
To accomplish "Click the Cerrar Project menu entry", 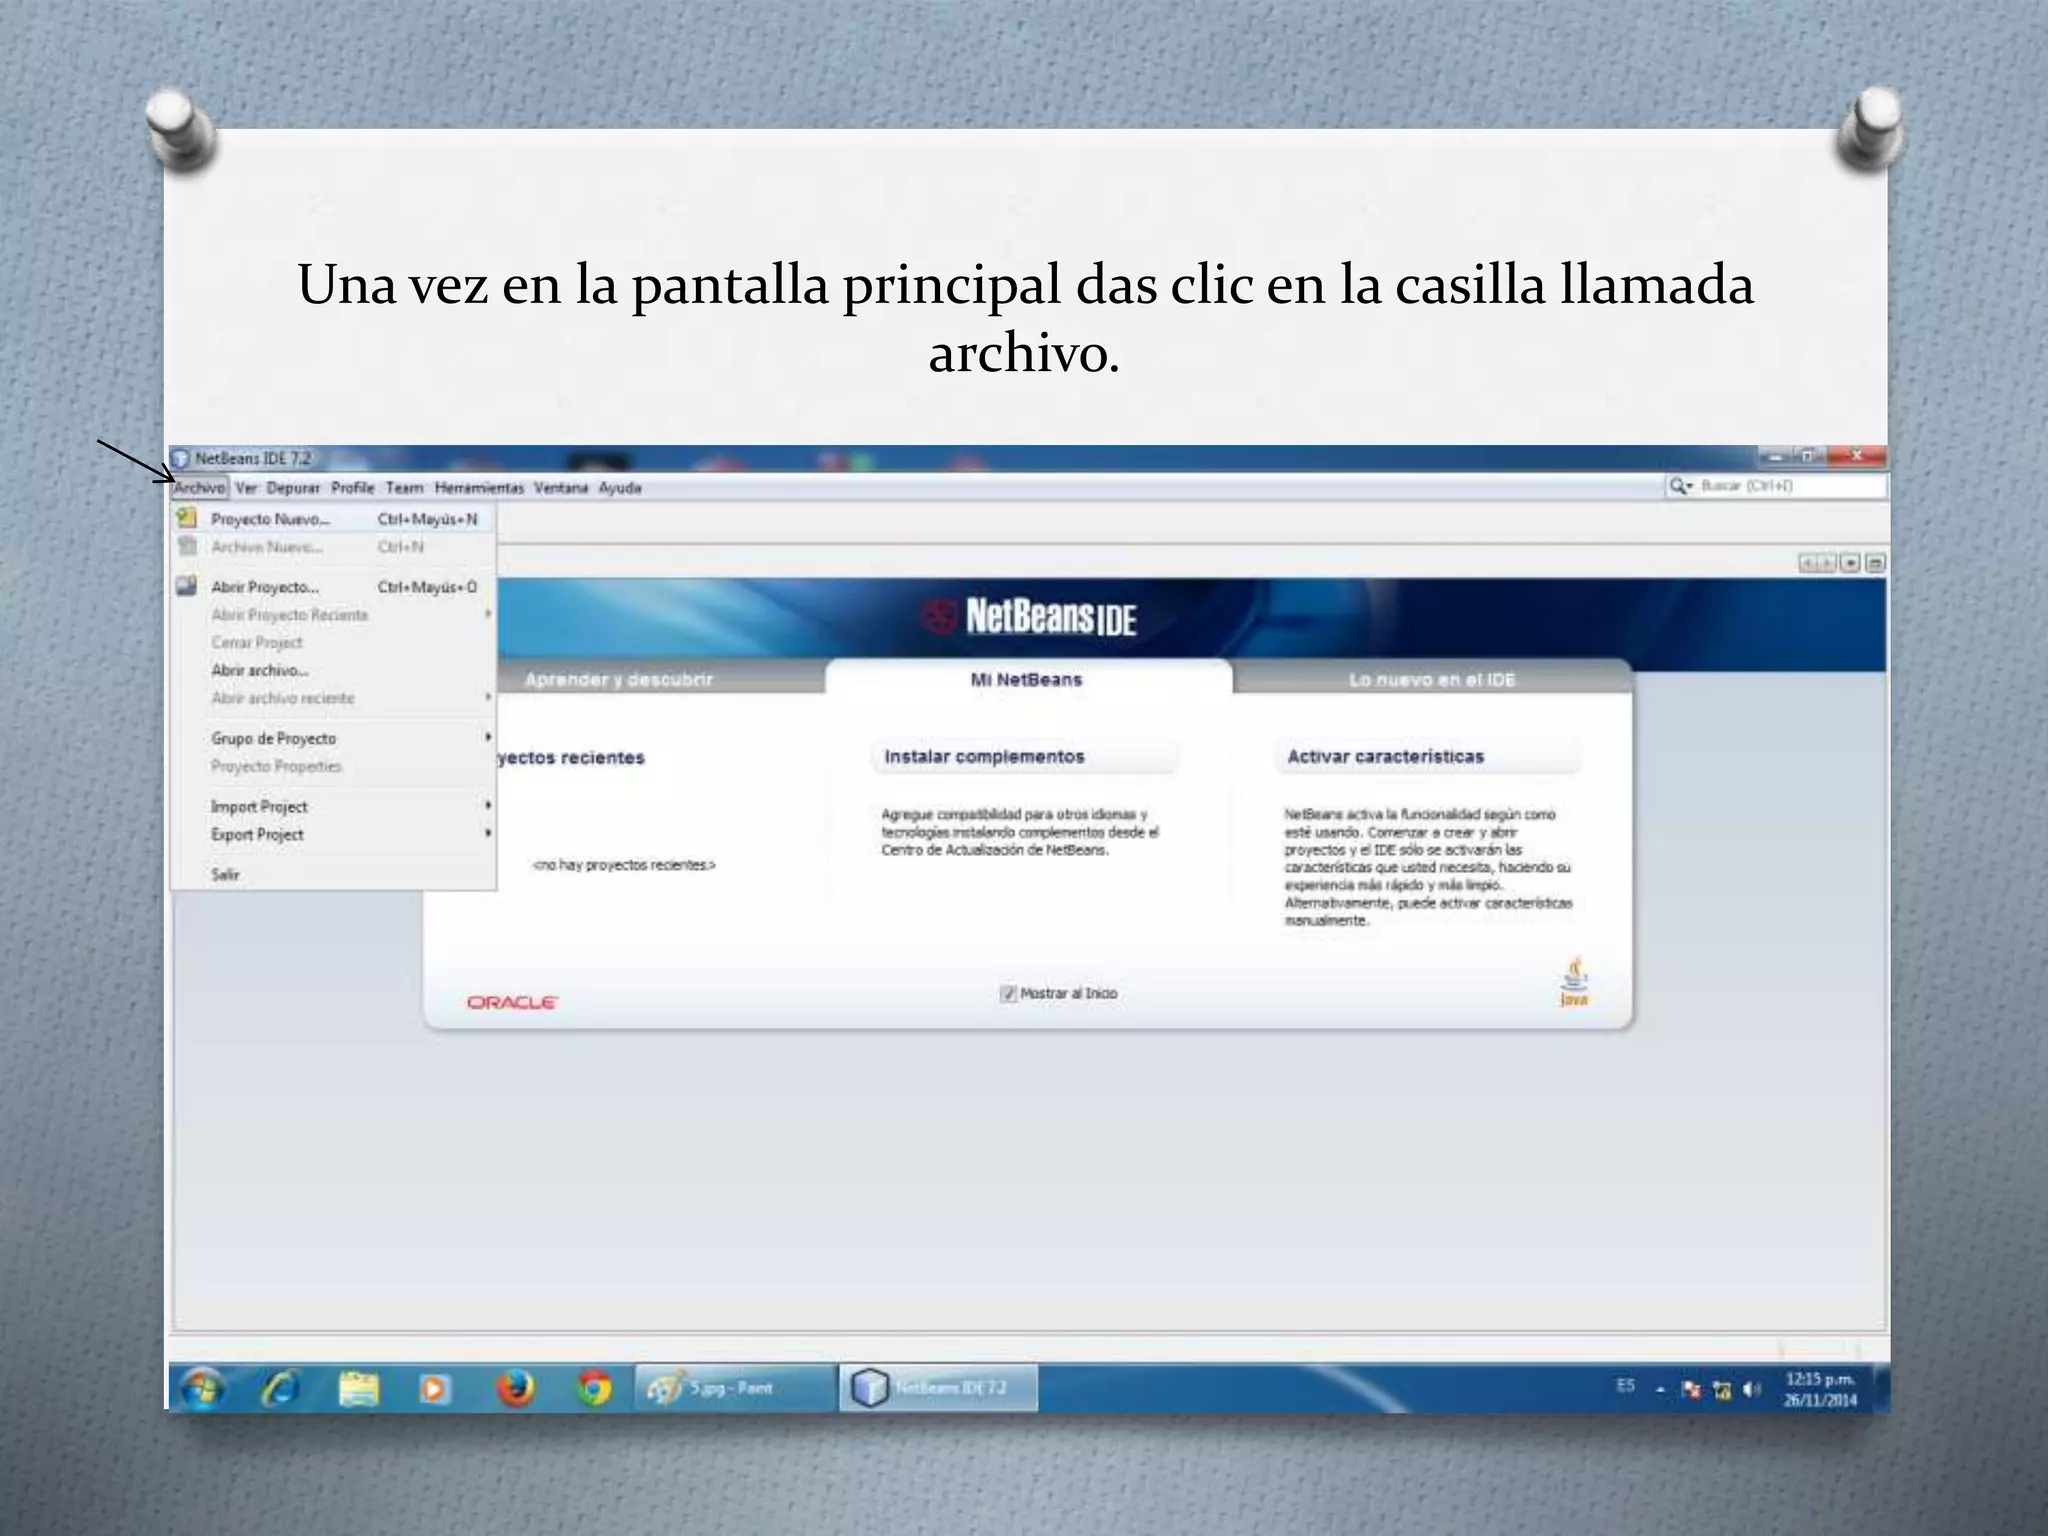I will 334,642.
